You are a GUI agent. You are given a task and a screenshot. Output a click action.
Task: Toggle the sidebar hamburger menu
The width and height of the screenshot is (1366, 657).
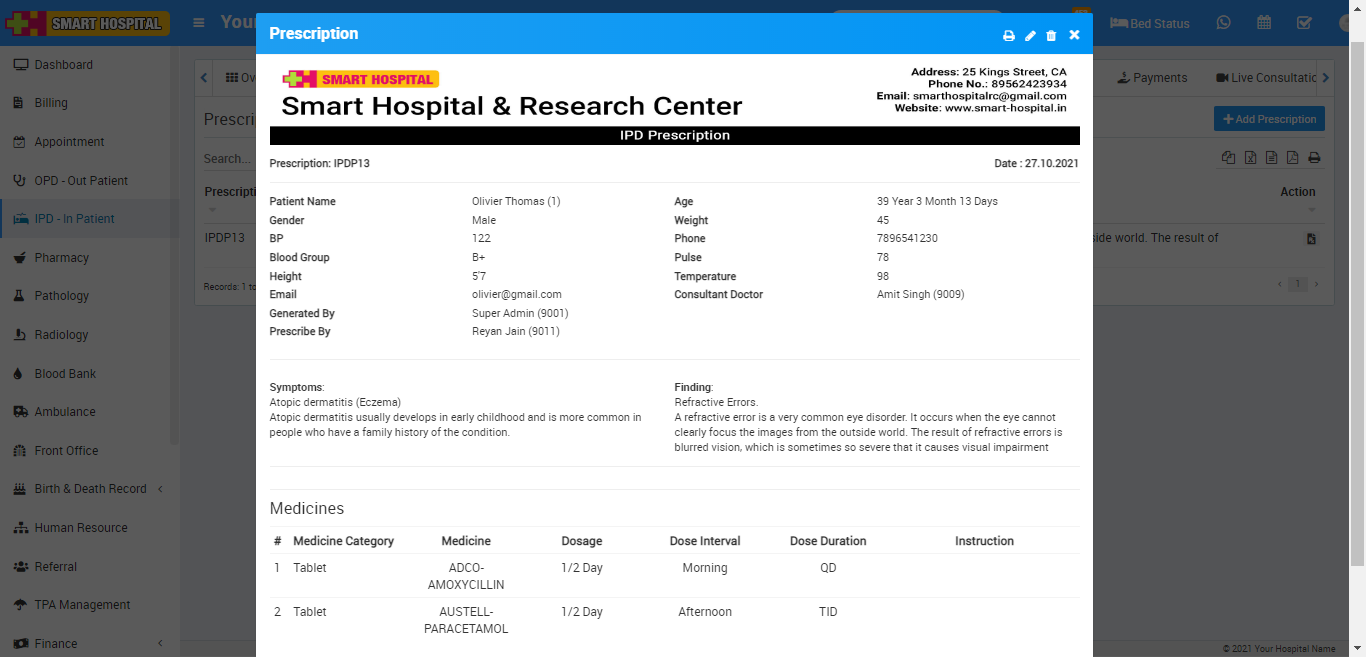tap(199, 22)
